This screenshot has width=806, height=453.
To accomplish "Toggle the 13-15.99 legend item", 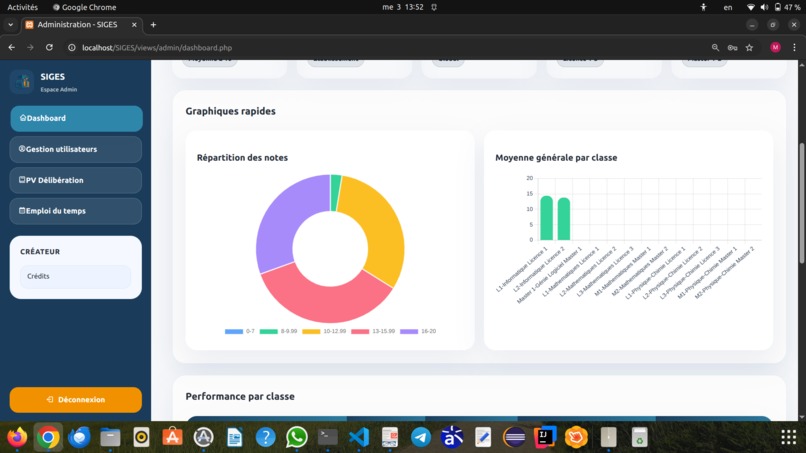I will pyautogui.click(x=373, y=331).
